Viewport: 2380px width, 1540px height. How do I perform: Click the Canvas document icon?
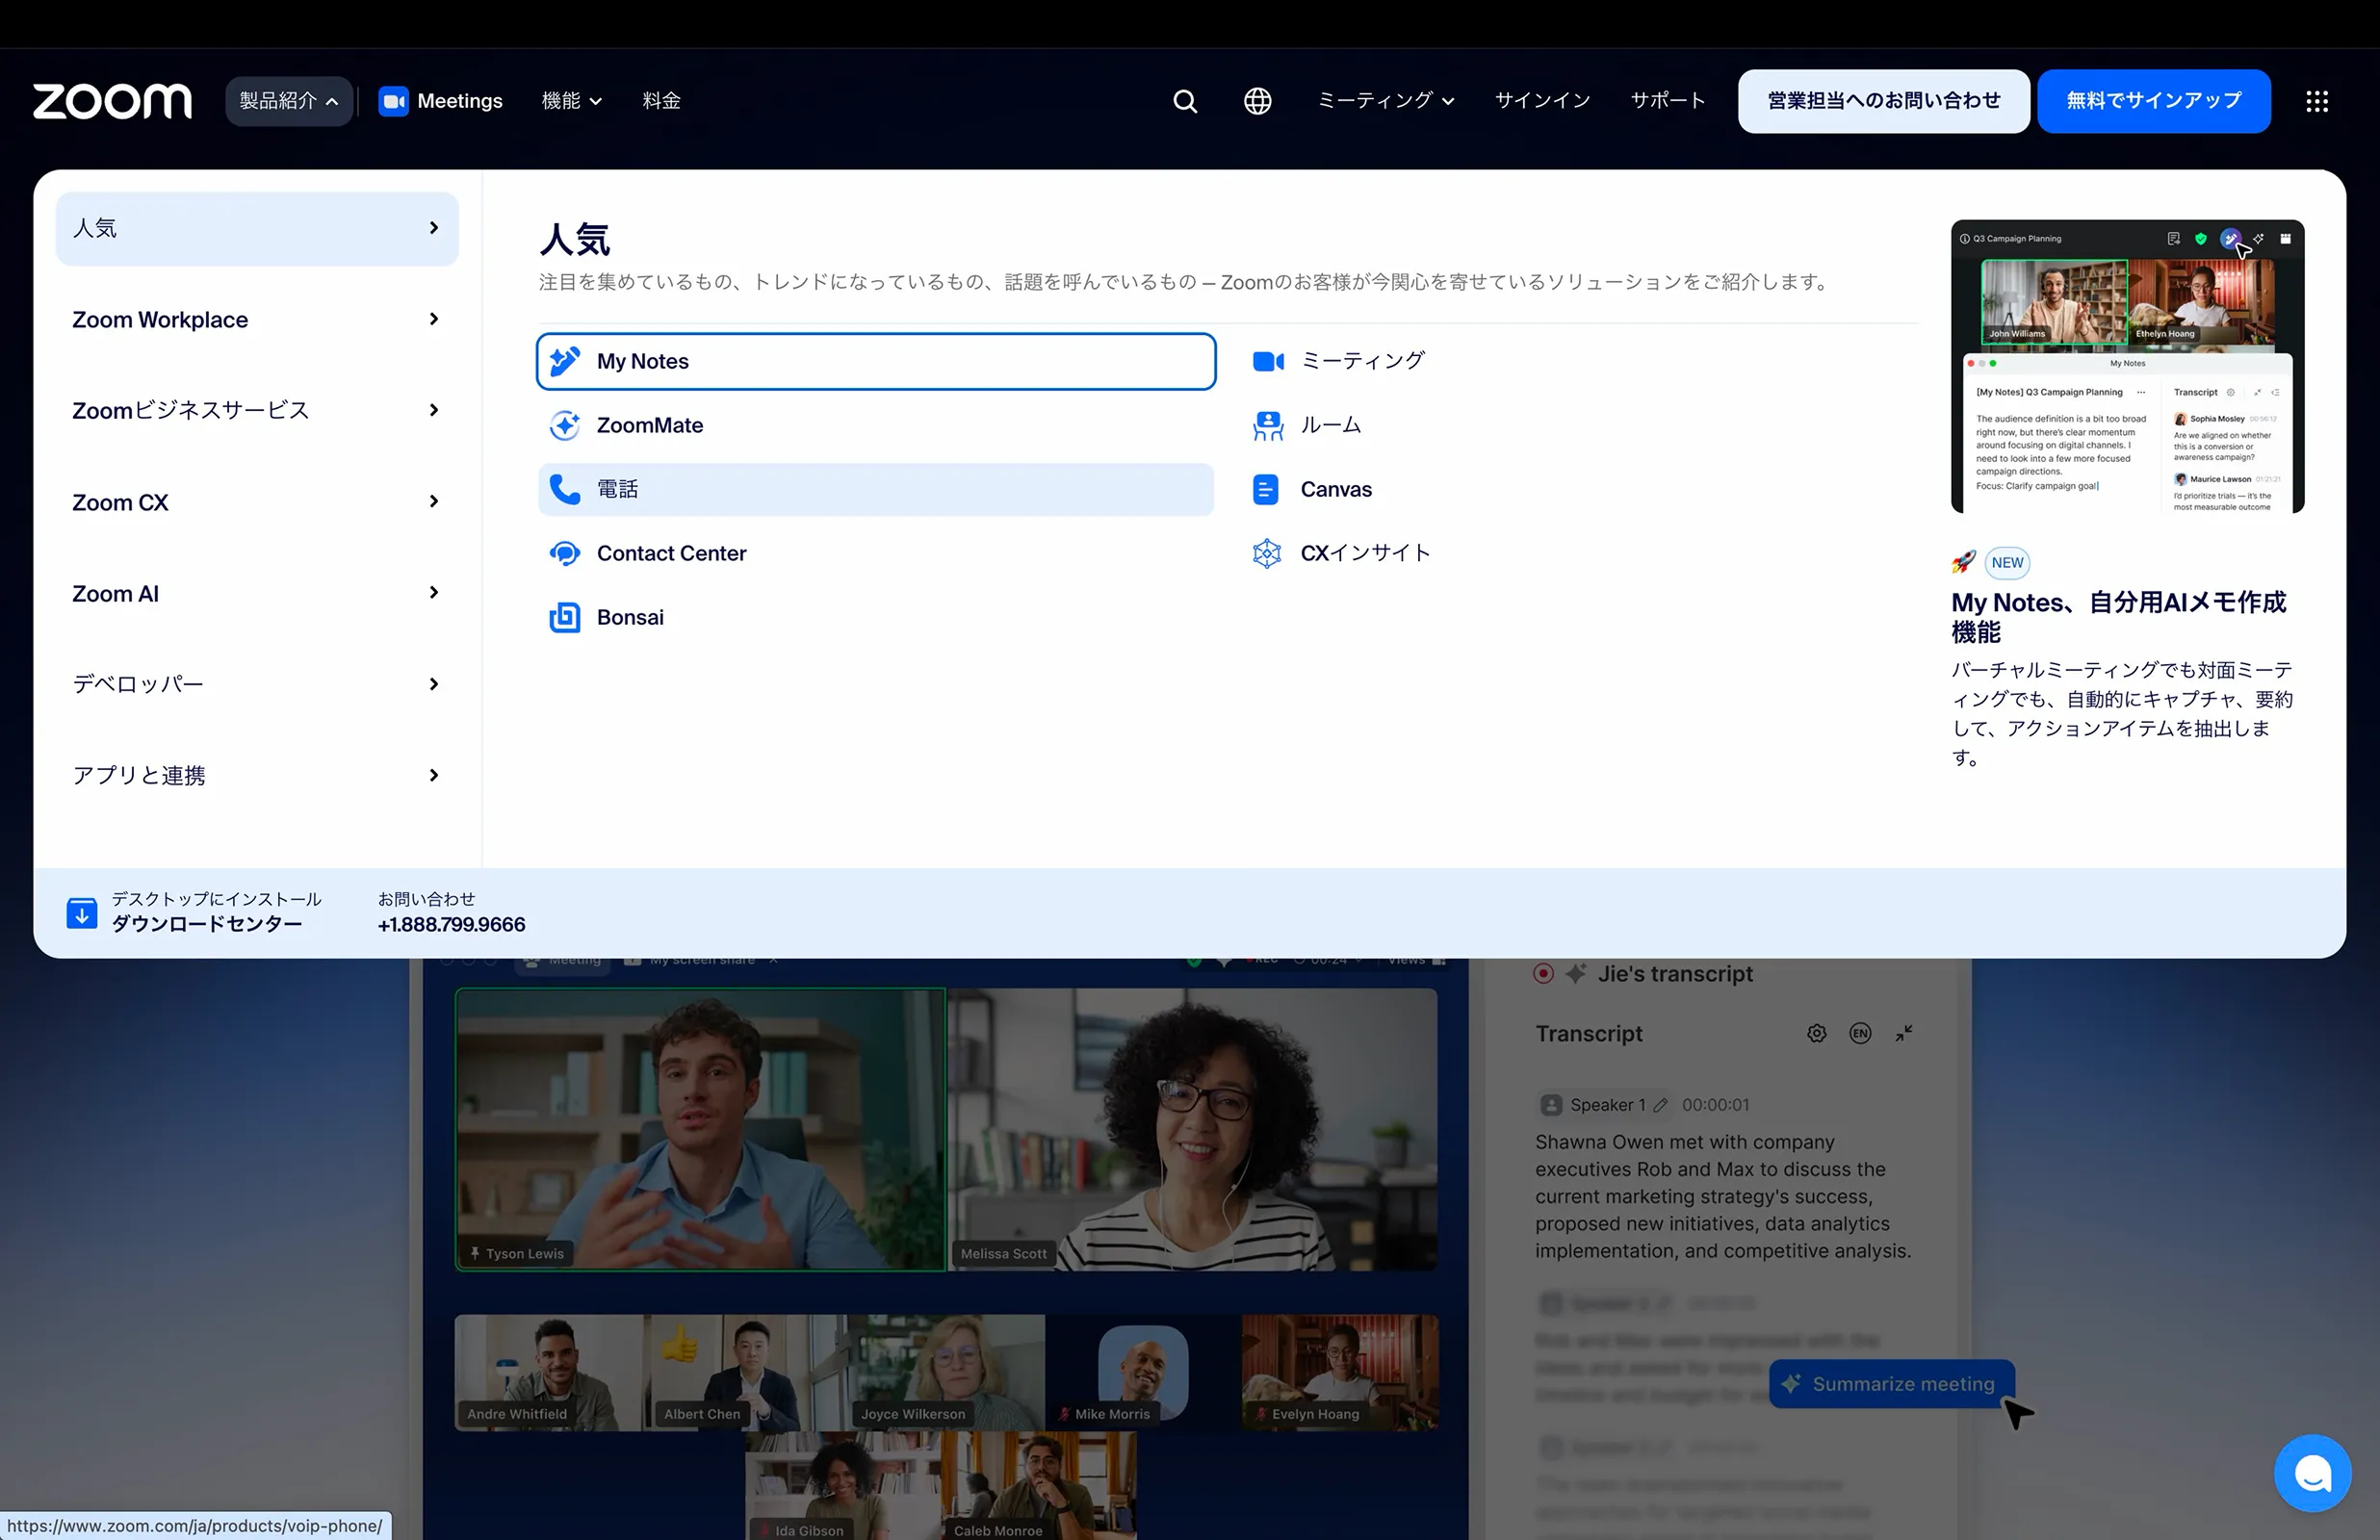[x=1266, y=489]
